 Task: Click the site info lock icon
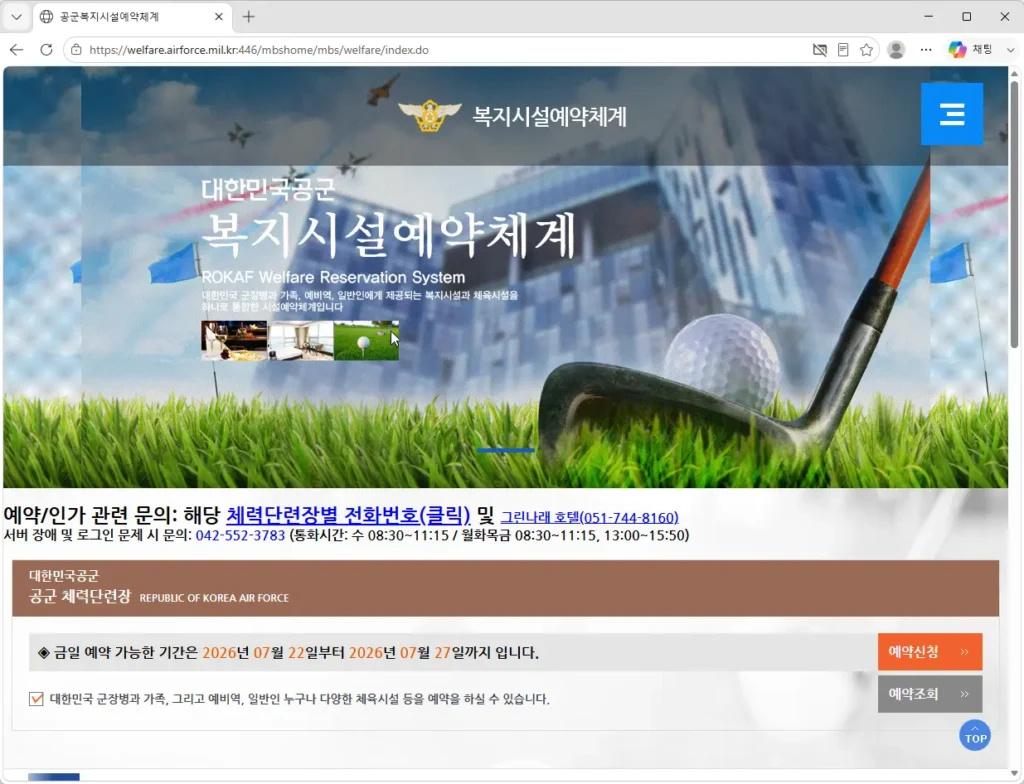click(76, 50)
